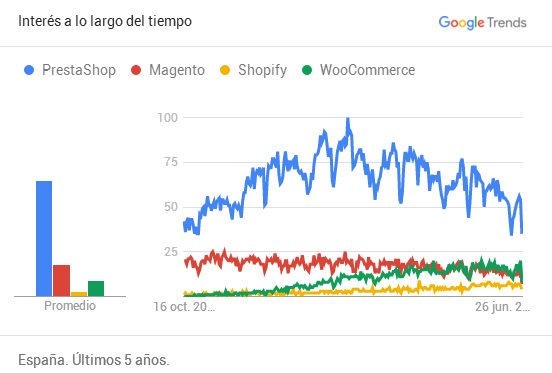Click the green WooCommerce legend dot

307,70
